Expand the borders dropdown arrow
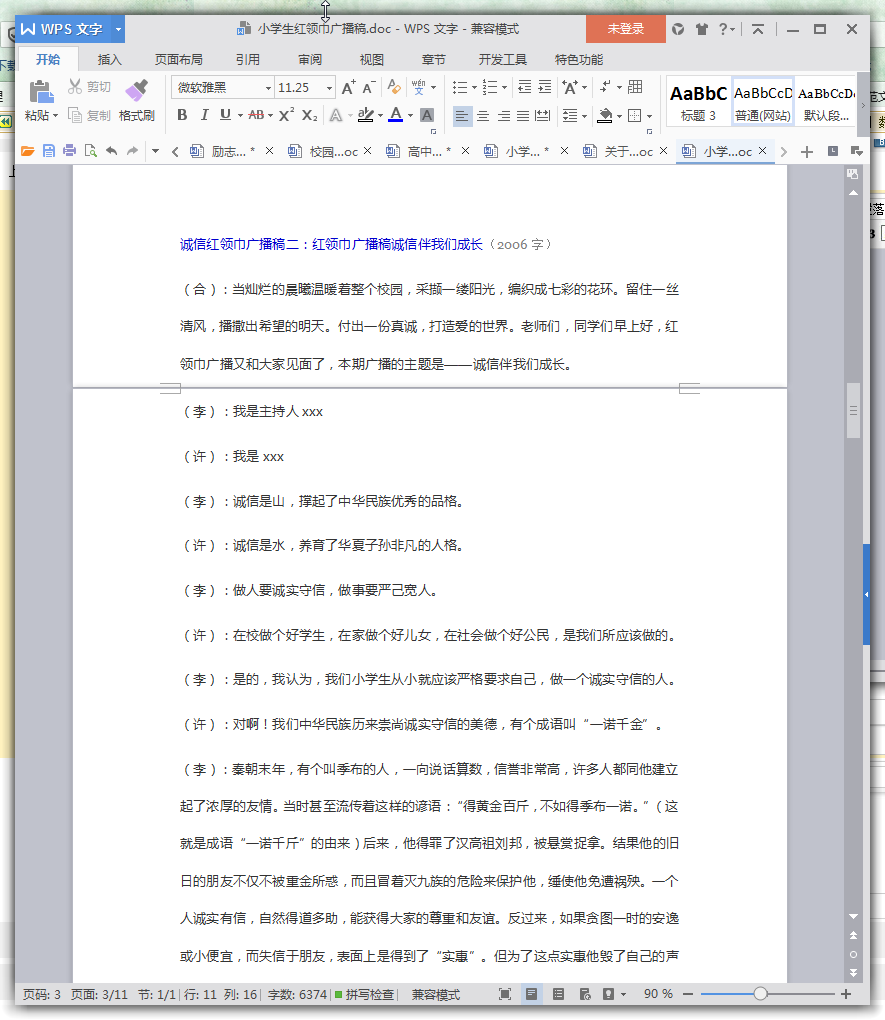This screenshot has height=1020, width=885. click(x=649, y=116)
